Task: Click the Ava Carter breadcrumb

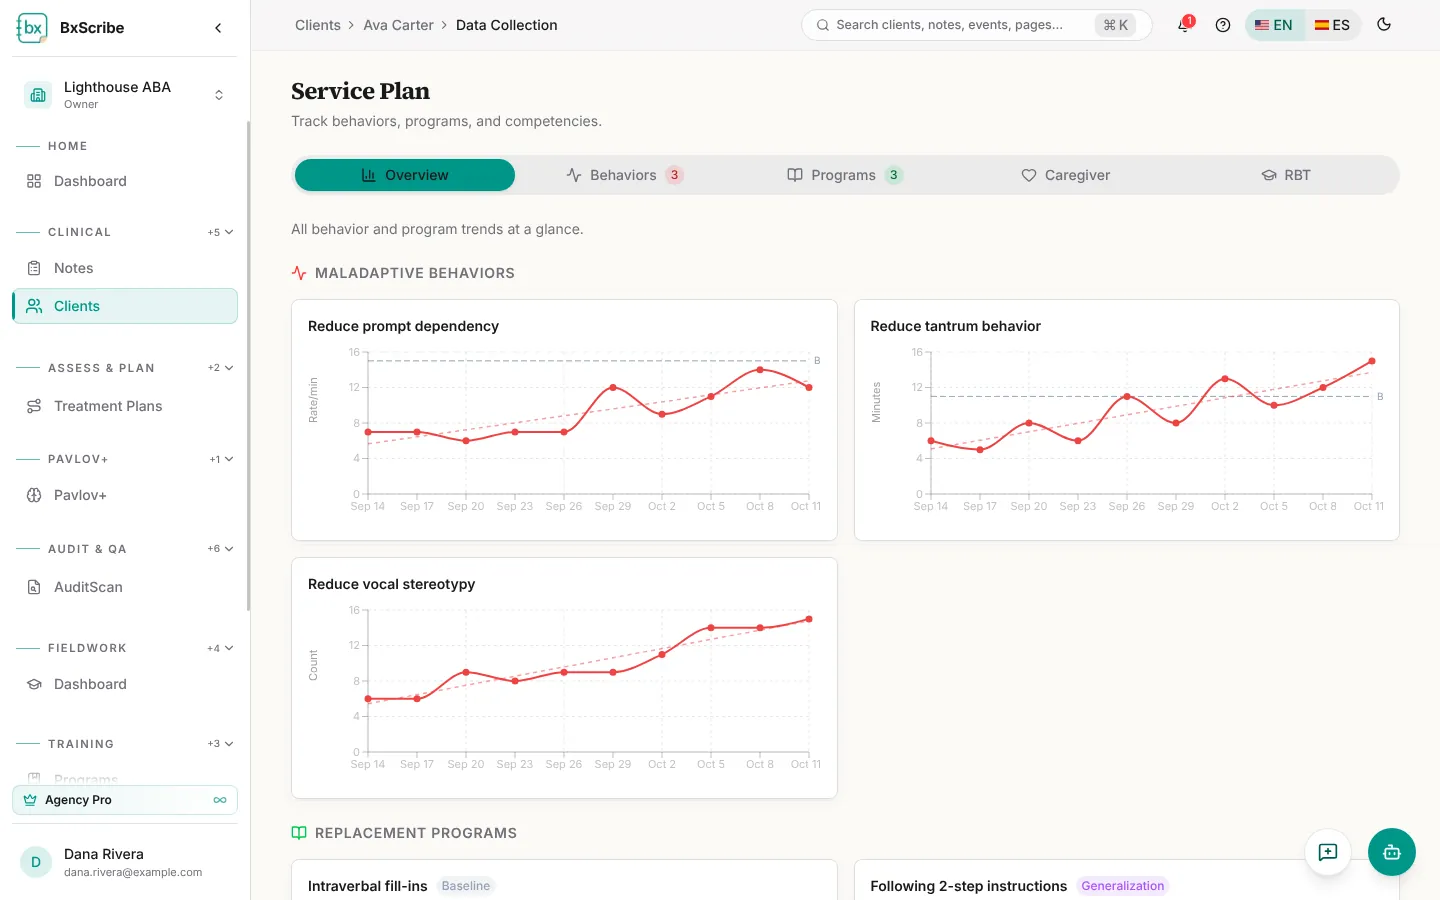Action: click(x=398, y=25)
